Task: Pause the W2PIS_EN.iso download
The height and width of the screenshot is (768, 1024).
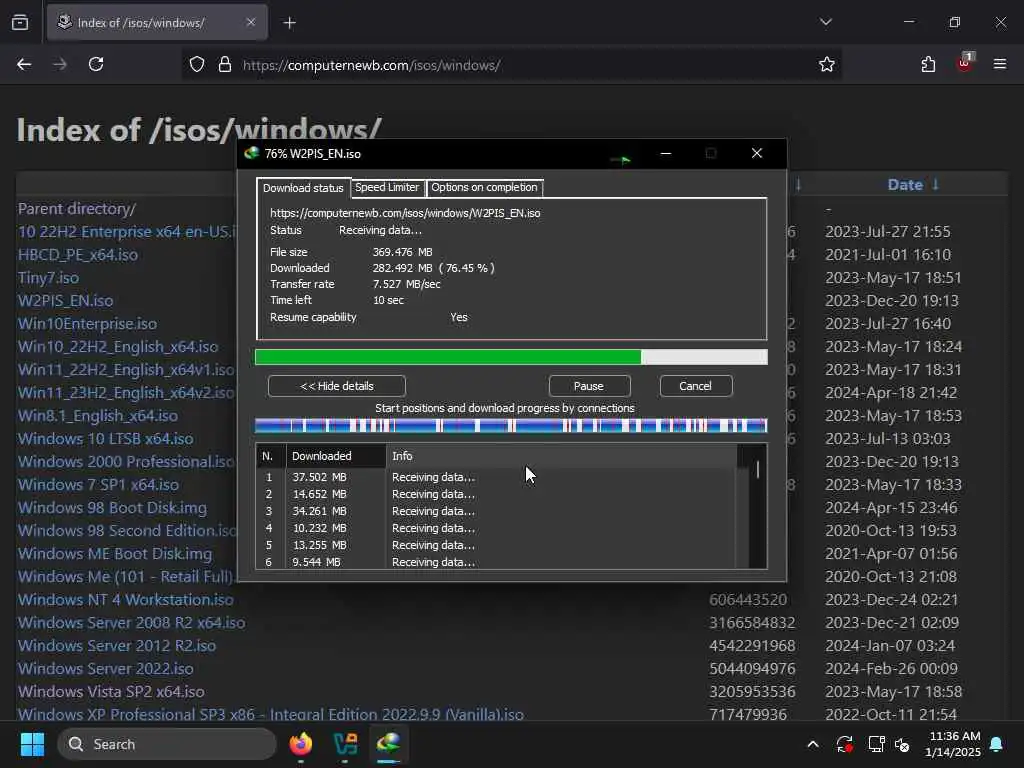Action: click(589, 386)
